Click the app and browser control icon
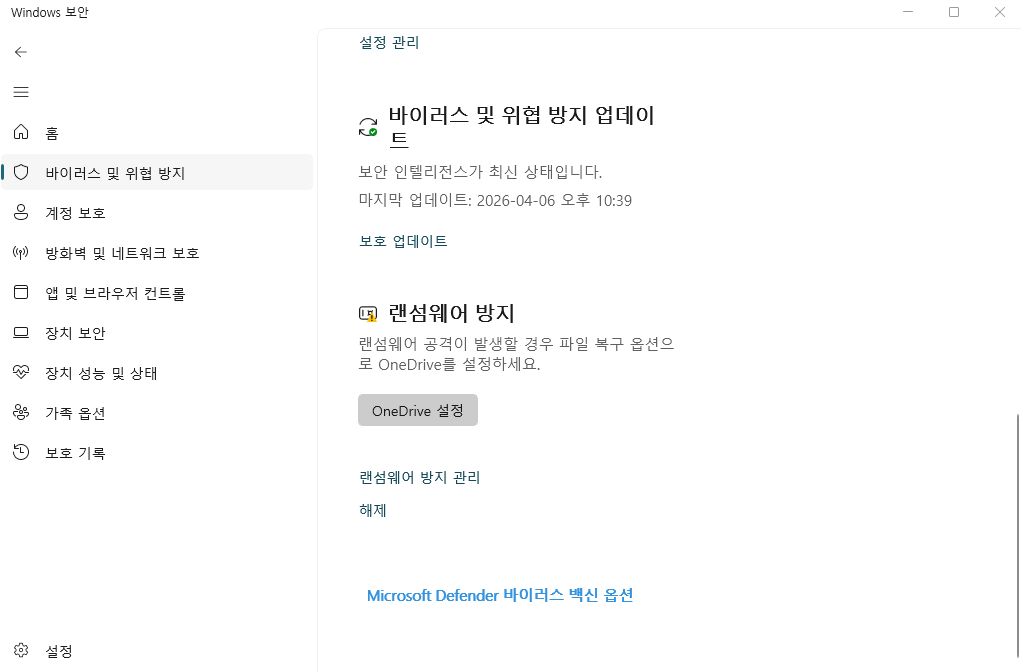The height and width of the screenshot is (672, 1021). pyautogui.click(x=21, y=292)
